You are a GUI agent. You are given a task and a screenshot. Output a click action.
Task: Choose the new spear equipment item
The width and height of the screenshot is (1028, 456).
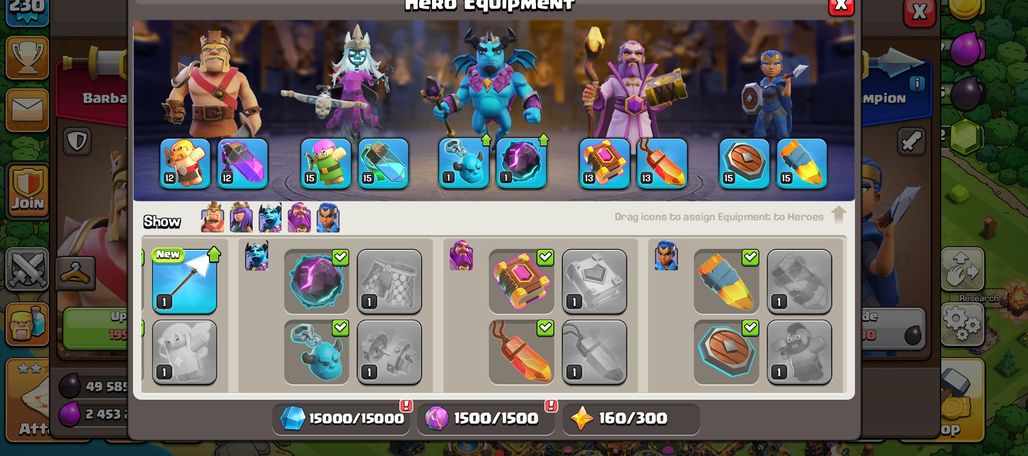[184, 282]
